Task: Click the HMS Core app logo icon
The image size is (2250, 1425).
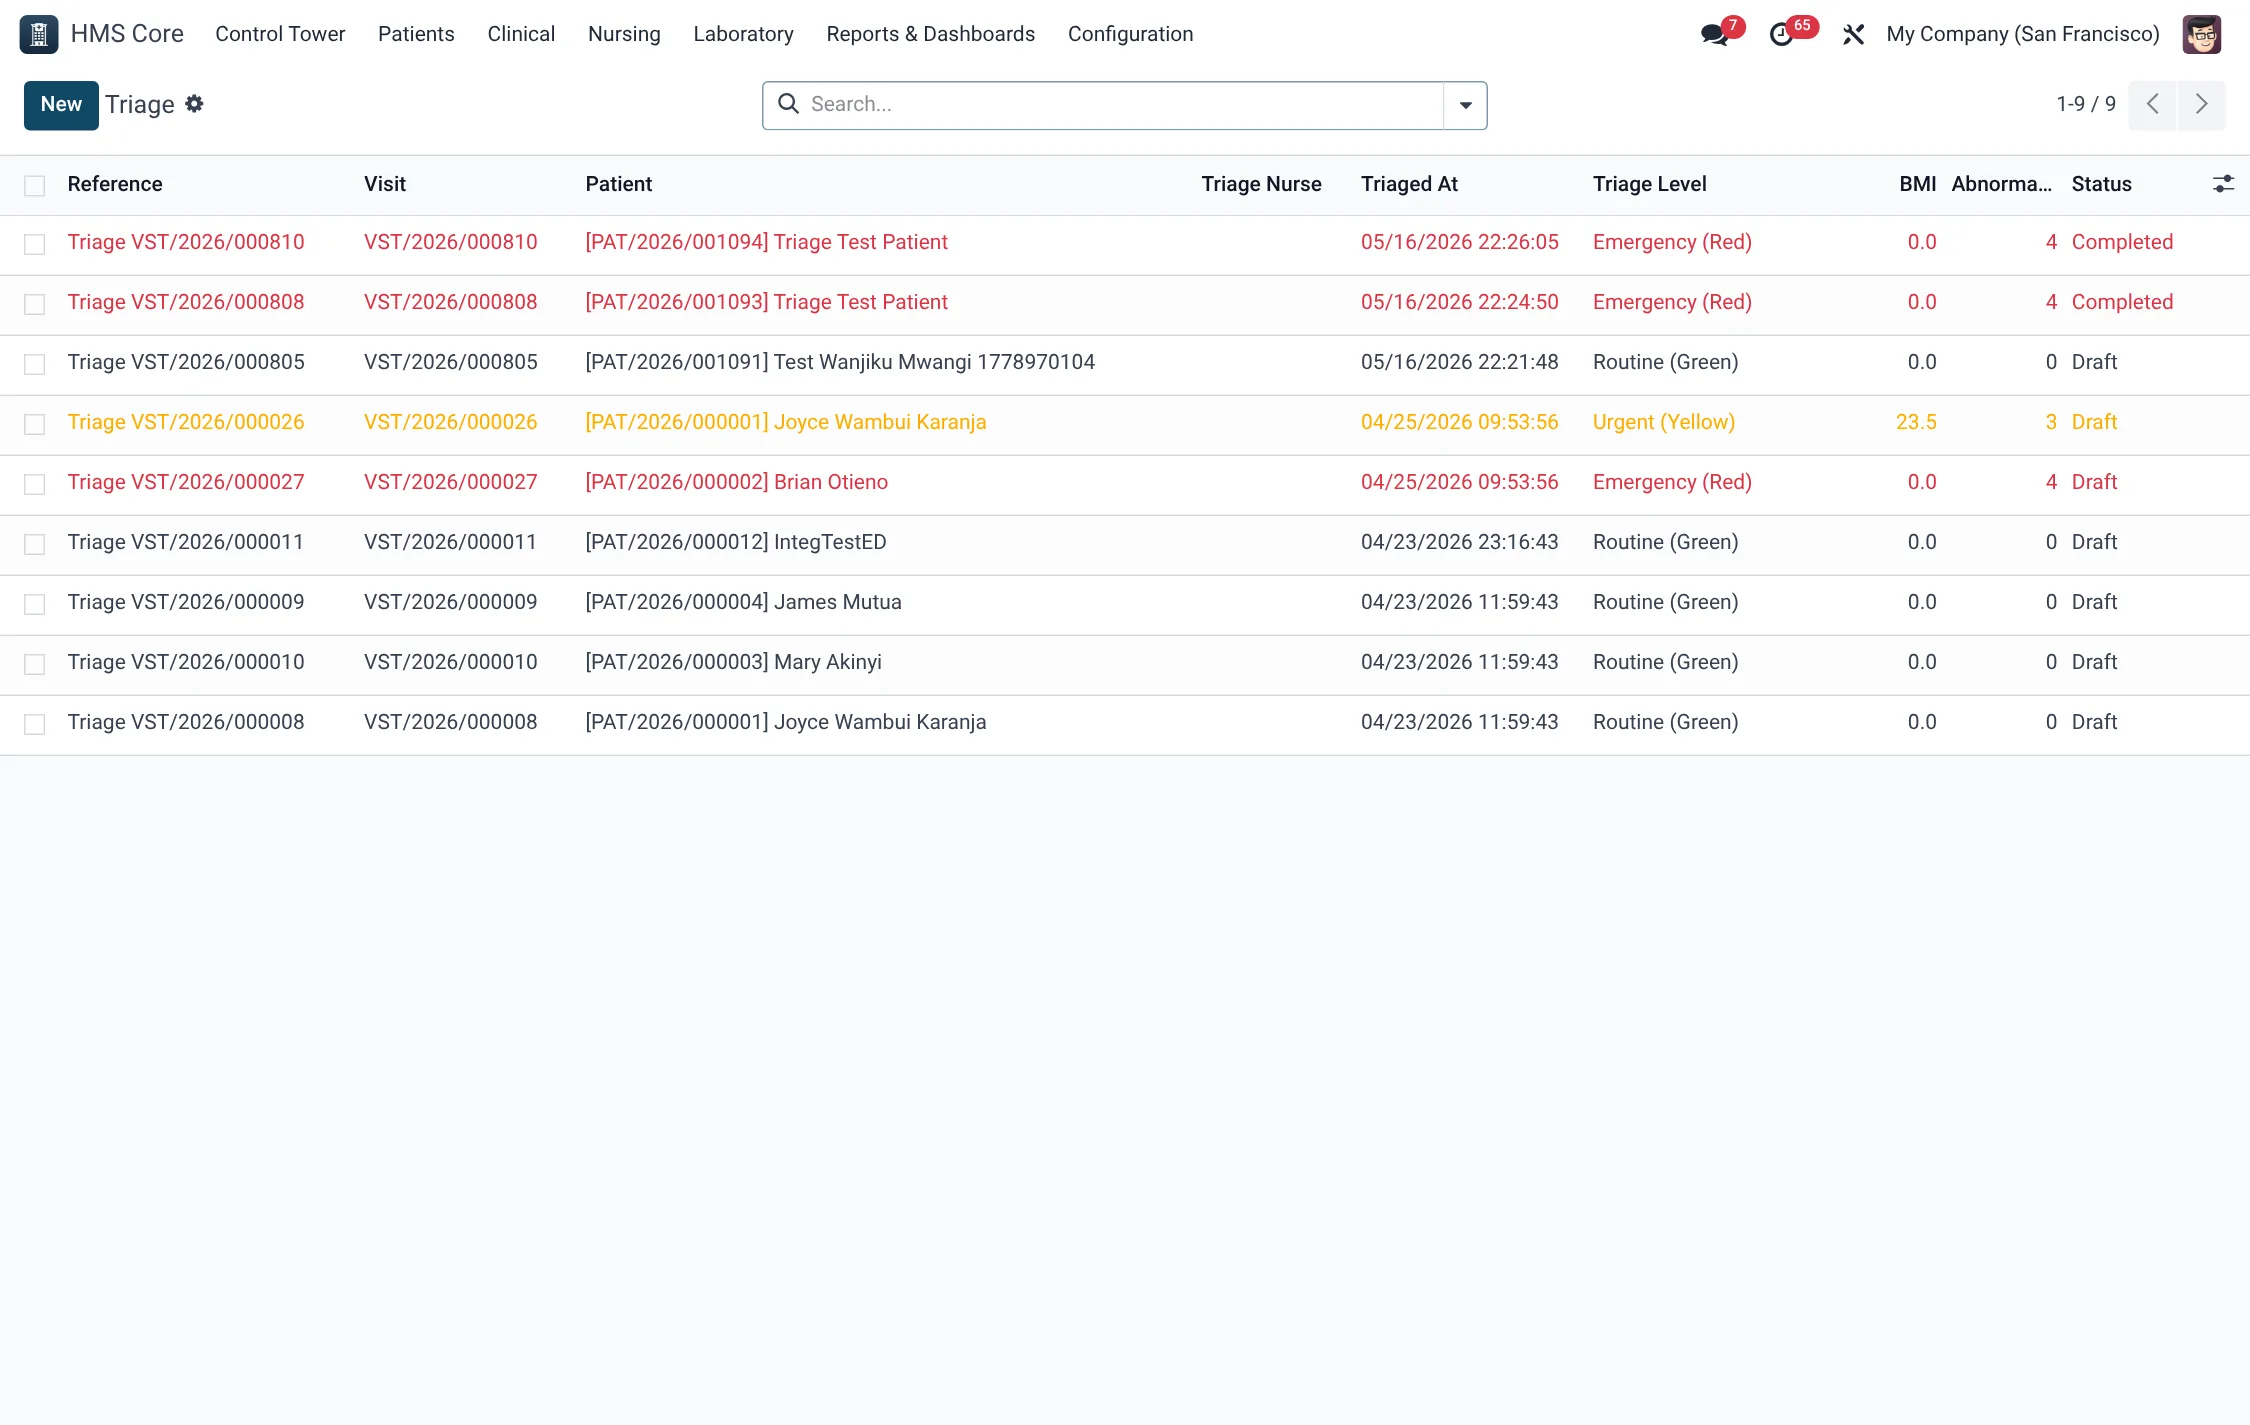Action: tap(39, 34)
